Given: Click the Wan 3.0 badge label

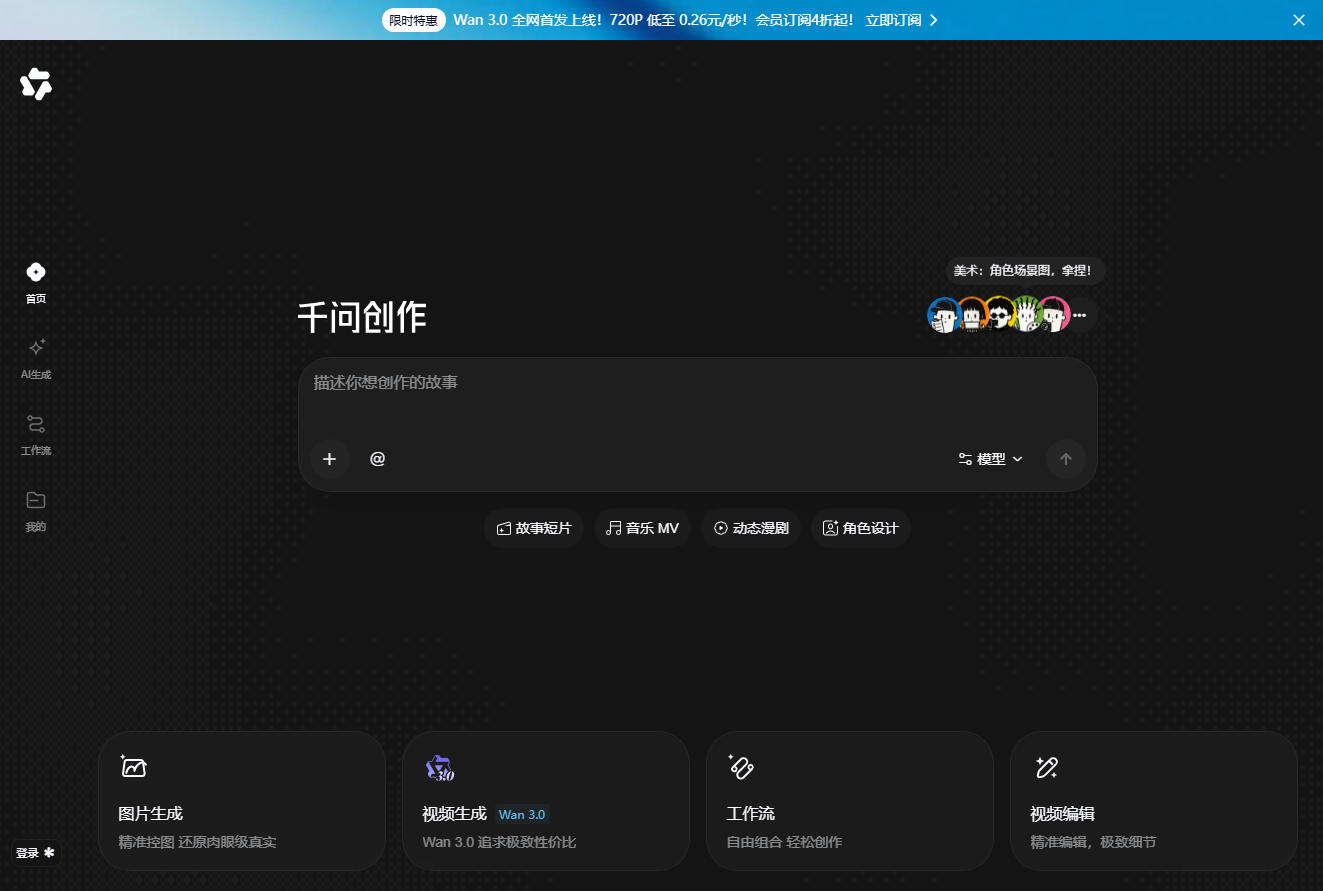Looking at the screenshot, I should [x=522, y=815].
